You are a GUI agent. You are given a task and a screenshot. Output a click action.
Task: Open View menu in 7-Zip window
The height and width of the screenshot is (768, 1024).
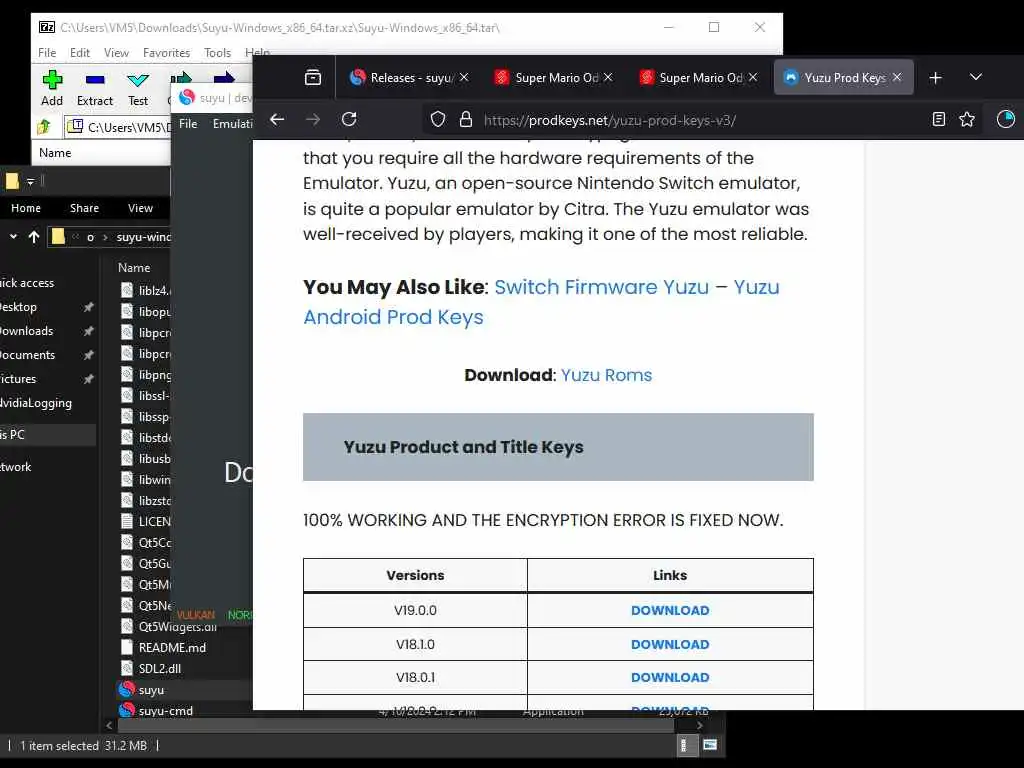coord(116,53)
